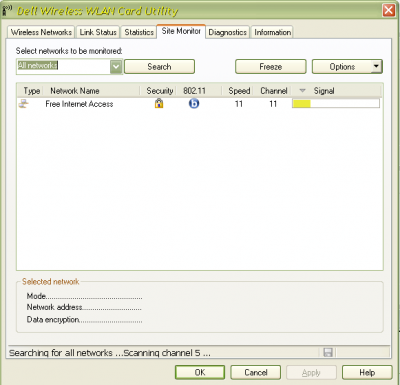The image size is (400, 385).
Task: Select the Free Internet Access network name
Action: 79,104
